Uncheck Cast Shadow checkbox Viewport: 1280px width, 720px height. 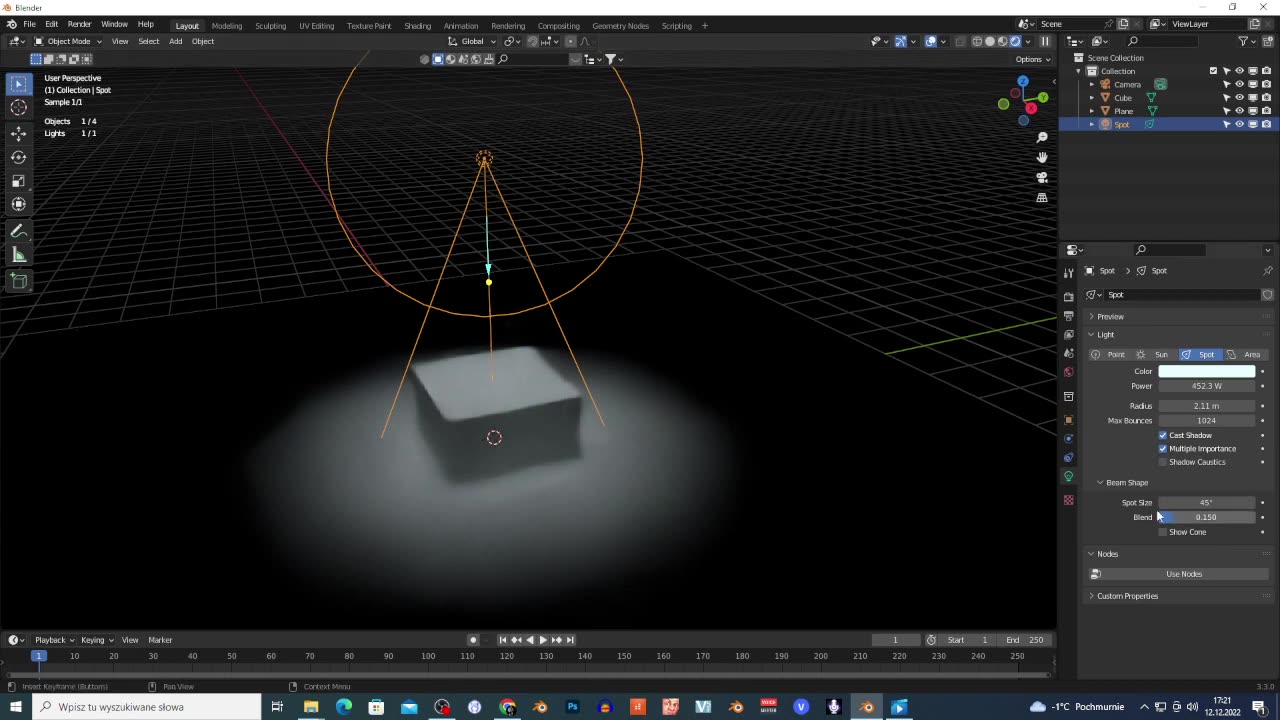pyautogui.click(x=1163, y=435)
